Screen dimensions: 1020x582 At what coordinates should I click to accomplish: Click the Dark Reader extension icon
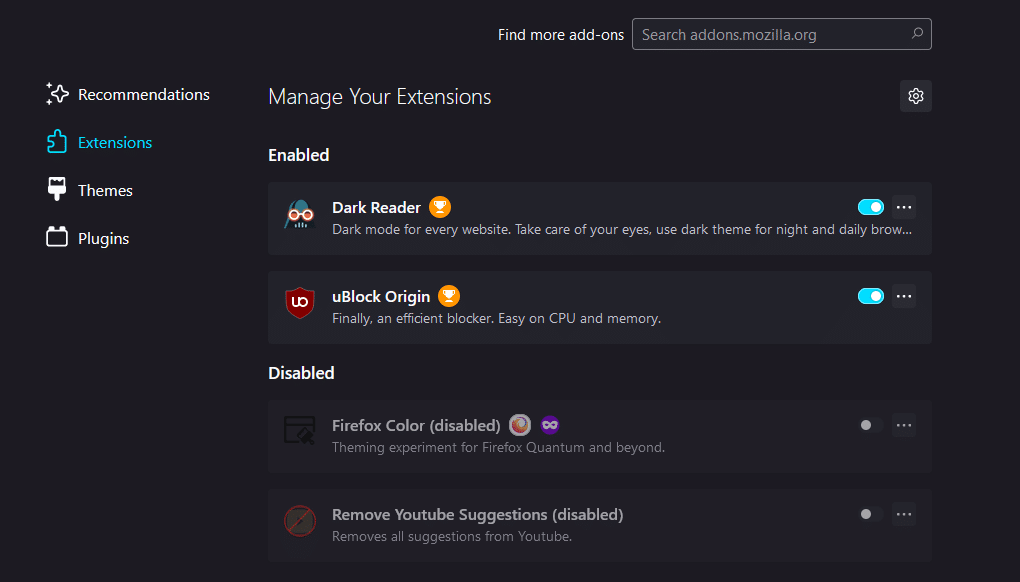[300, 215]
